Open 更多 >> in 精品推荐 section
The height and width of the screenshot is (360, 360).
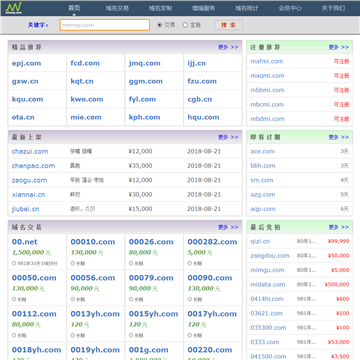(x=228, y=47)
